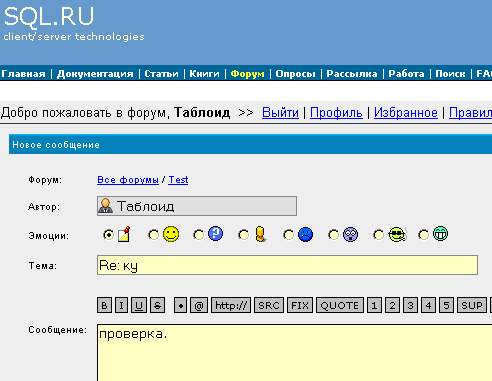The image size is (492, 381).
Task: Open the Избранное link
Action: click(406, 113)
